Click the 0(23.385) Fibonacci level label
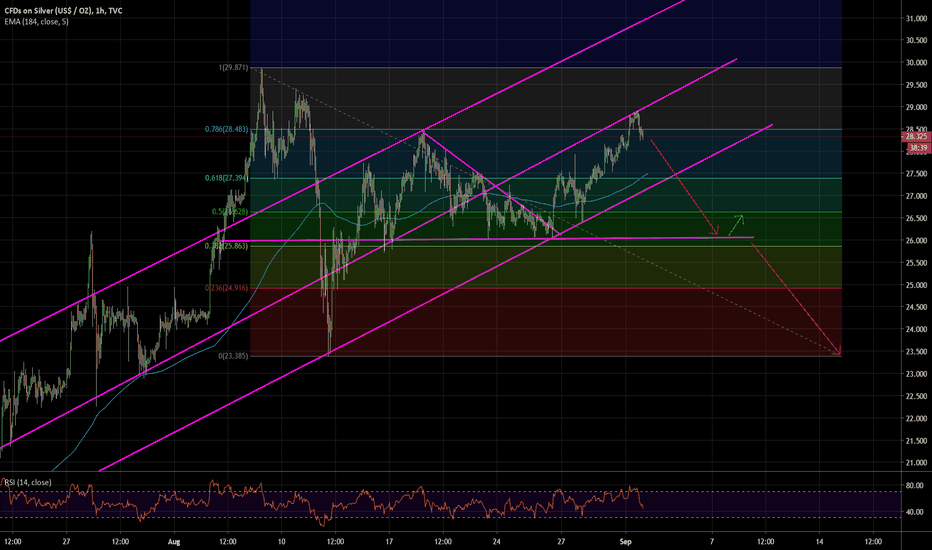 point(233,356)
